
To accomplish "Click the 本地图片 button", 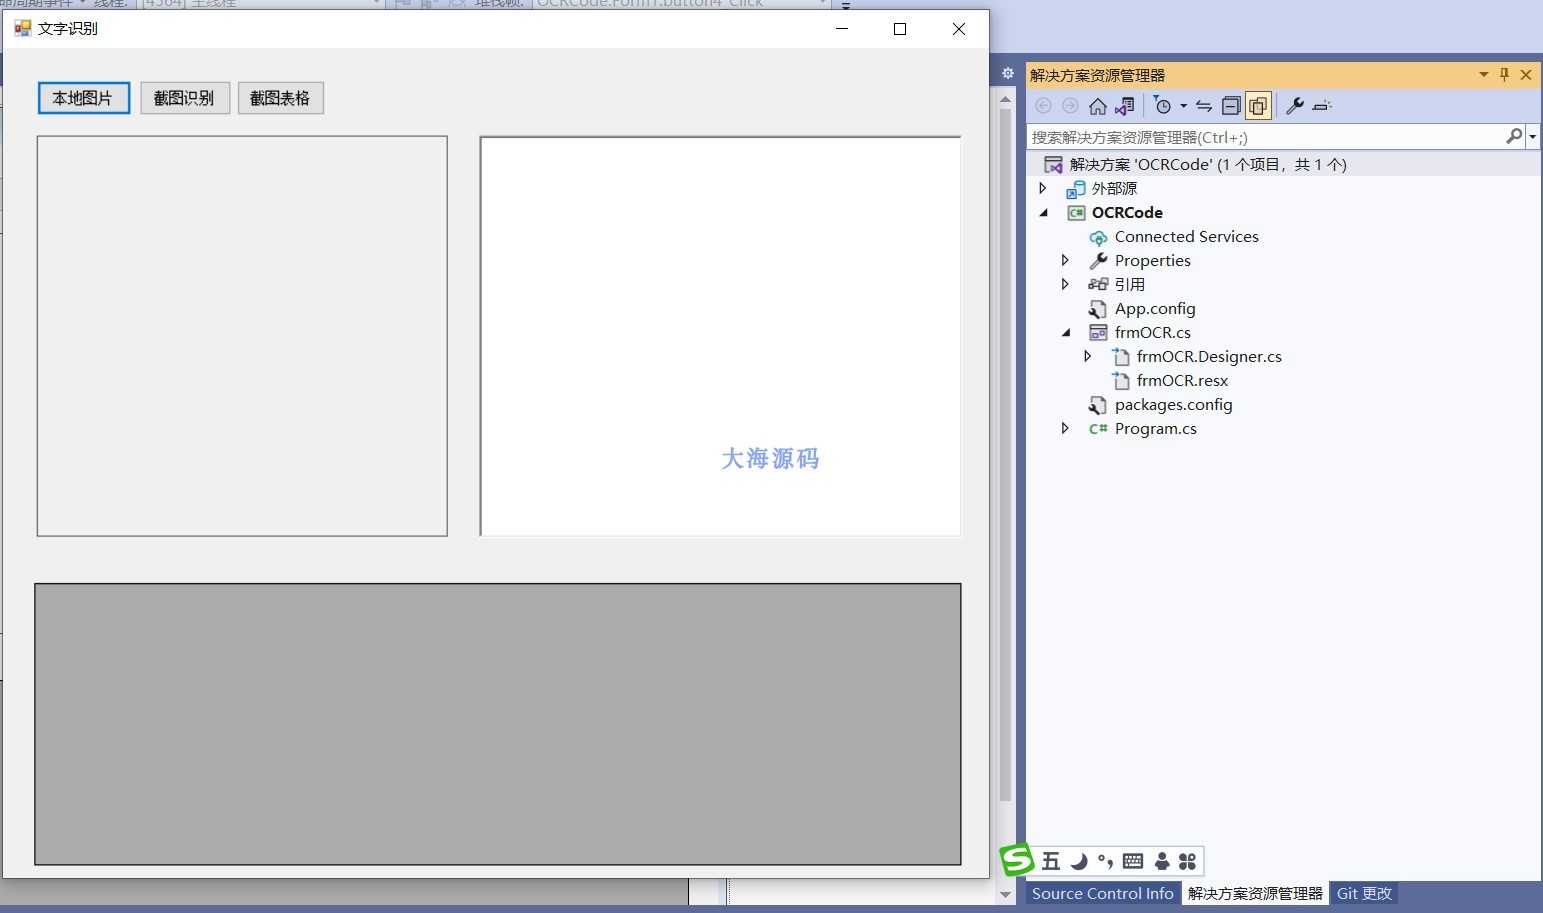I will click(84, 98).
